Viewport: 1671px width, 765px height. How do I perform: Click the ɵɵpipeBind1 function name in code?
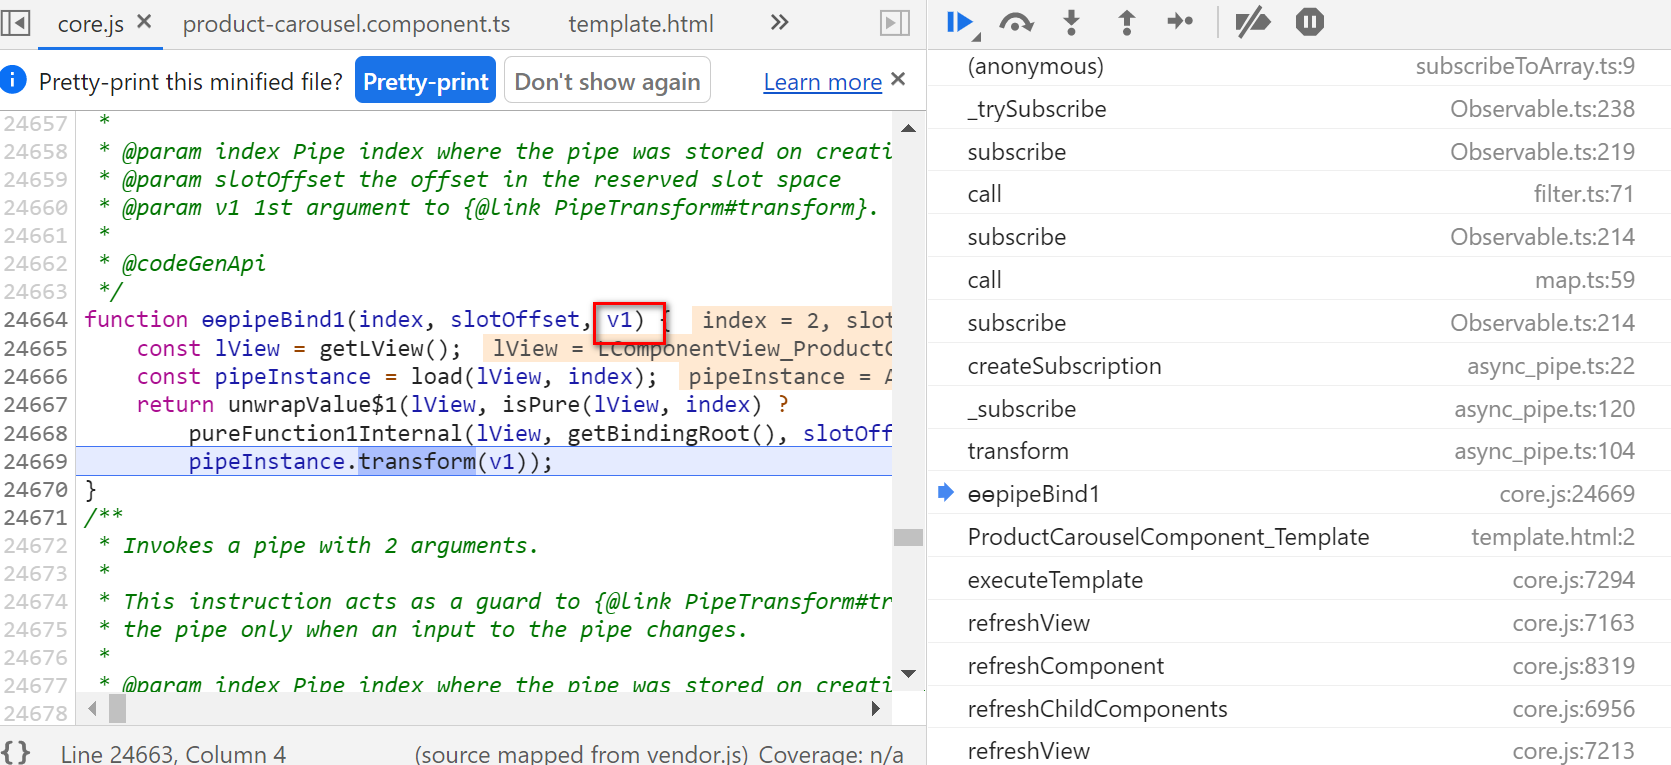coord(273,319)
